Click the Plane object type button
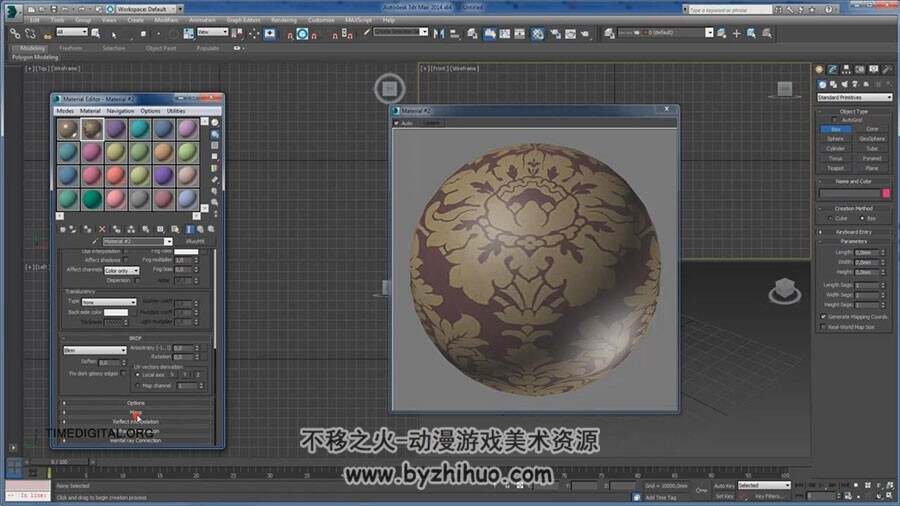Viewport: 900px width, 506px height. [x=872, y=168]
